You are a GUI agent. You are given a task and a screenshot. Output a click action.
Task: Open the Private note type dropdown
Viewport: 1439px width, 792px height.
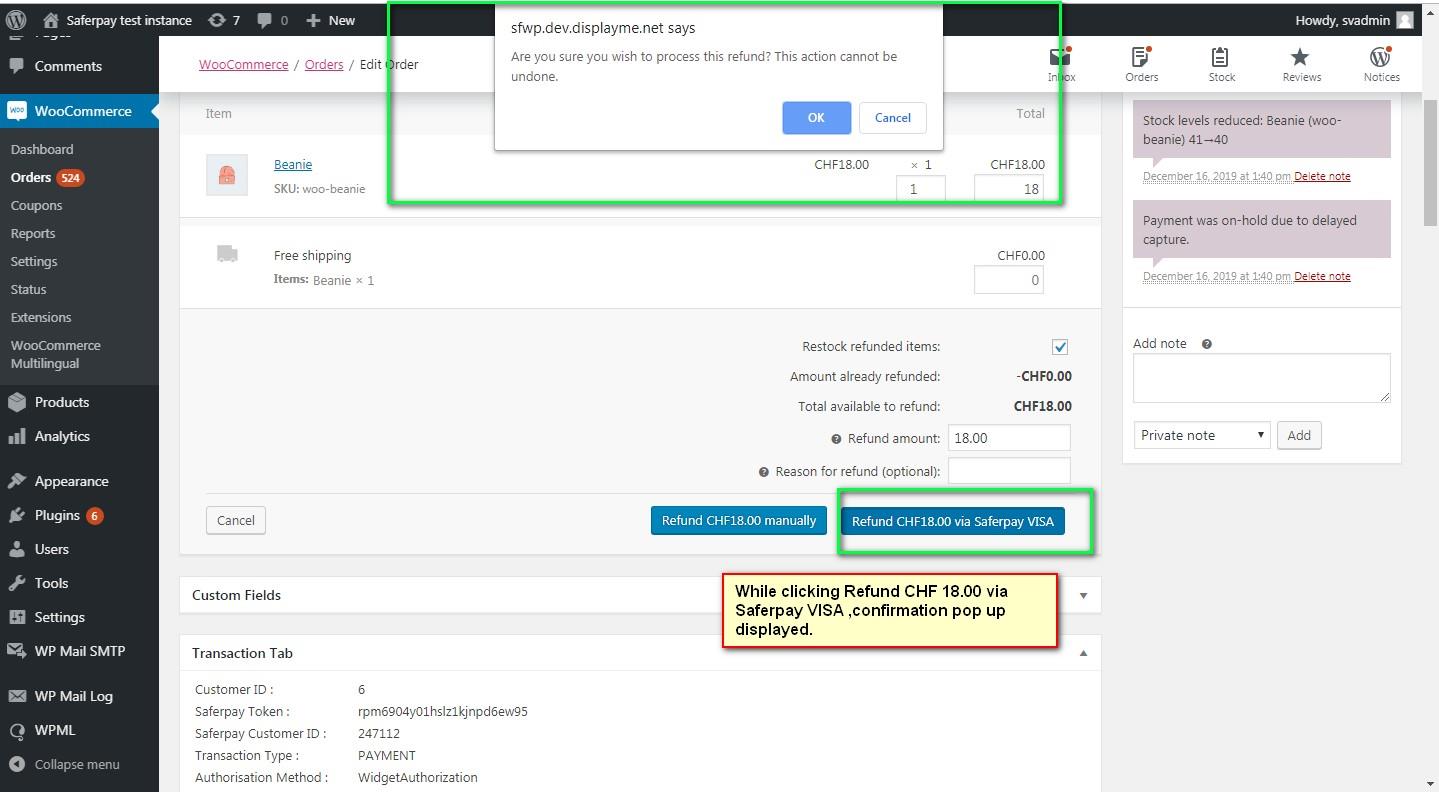click(x=1201, y=435)
